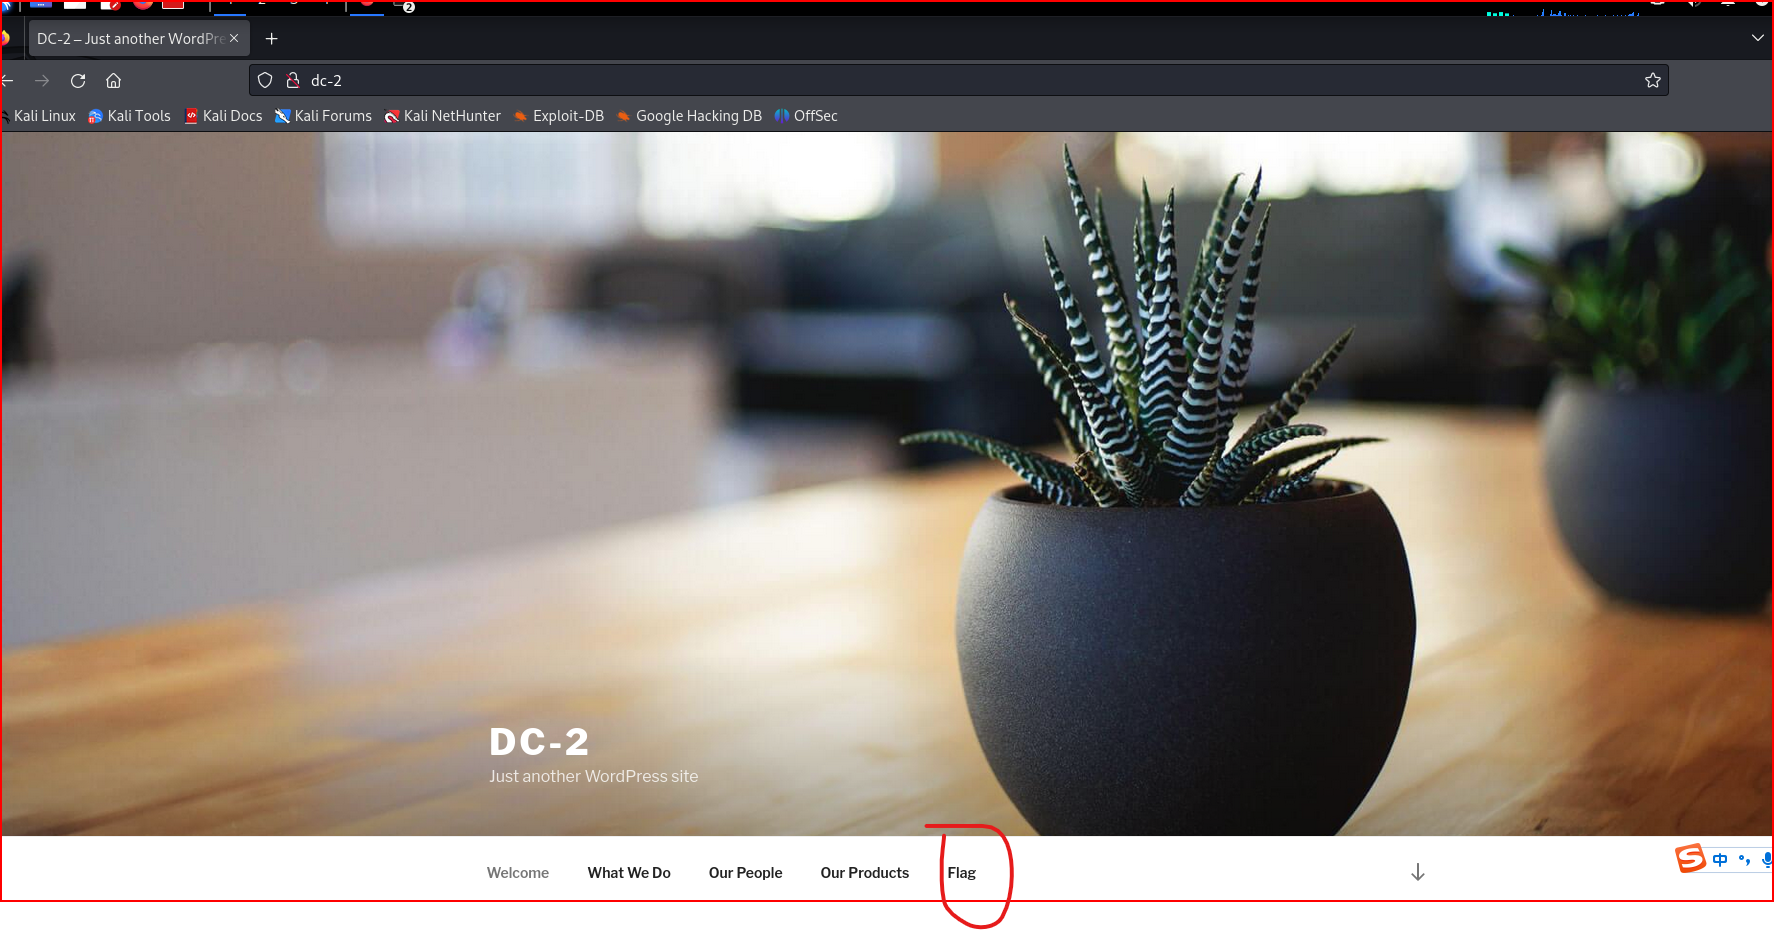Image resolution: width=1774 pixels, height=932 pixels.
Task: Open the tracking protection shield icon
Action: pyautogui.click(x=265, y=80)
